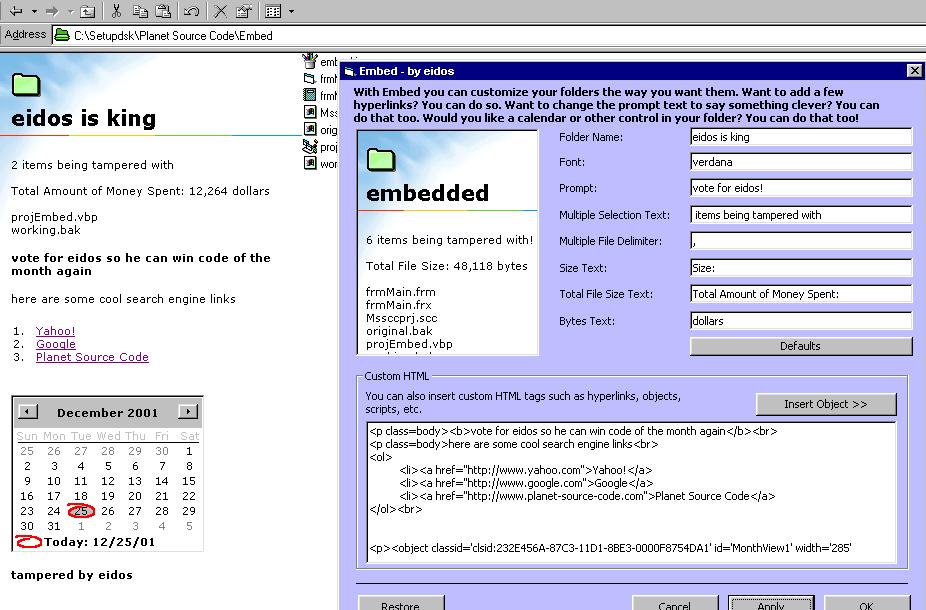
Task: Go to next month in calendar
Action: point(187,412)
